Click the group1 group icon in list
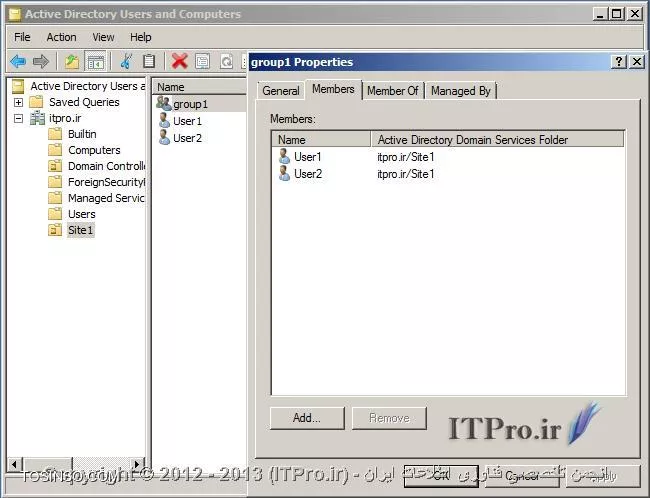The width and height of the screenshot is (650, 498). coord(164,103)
